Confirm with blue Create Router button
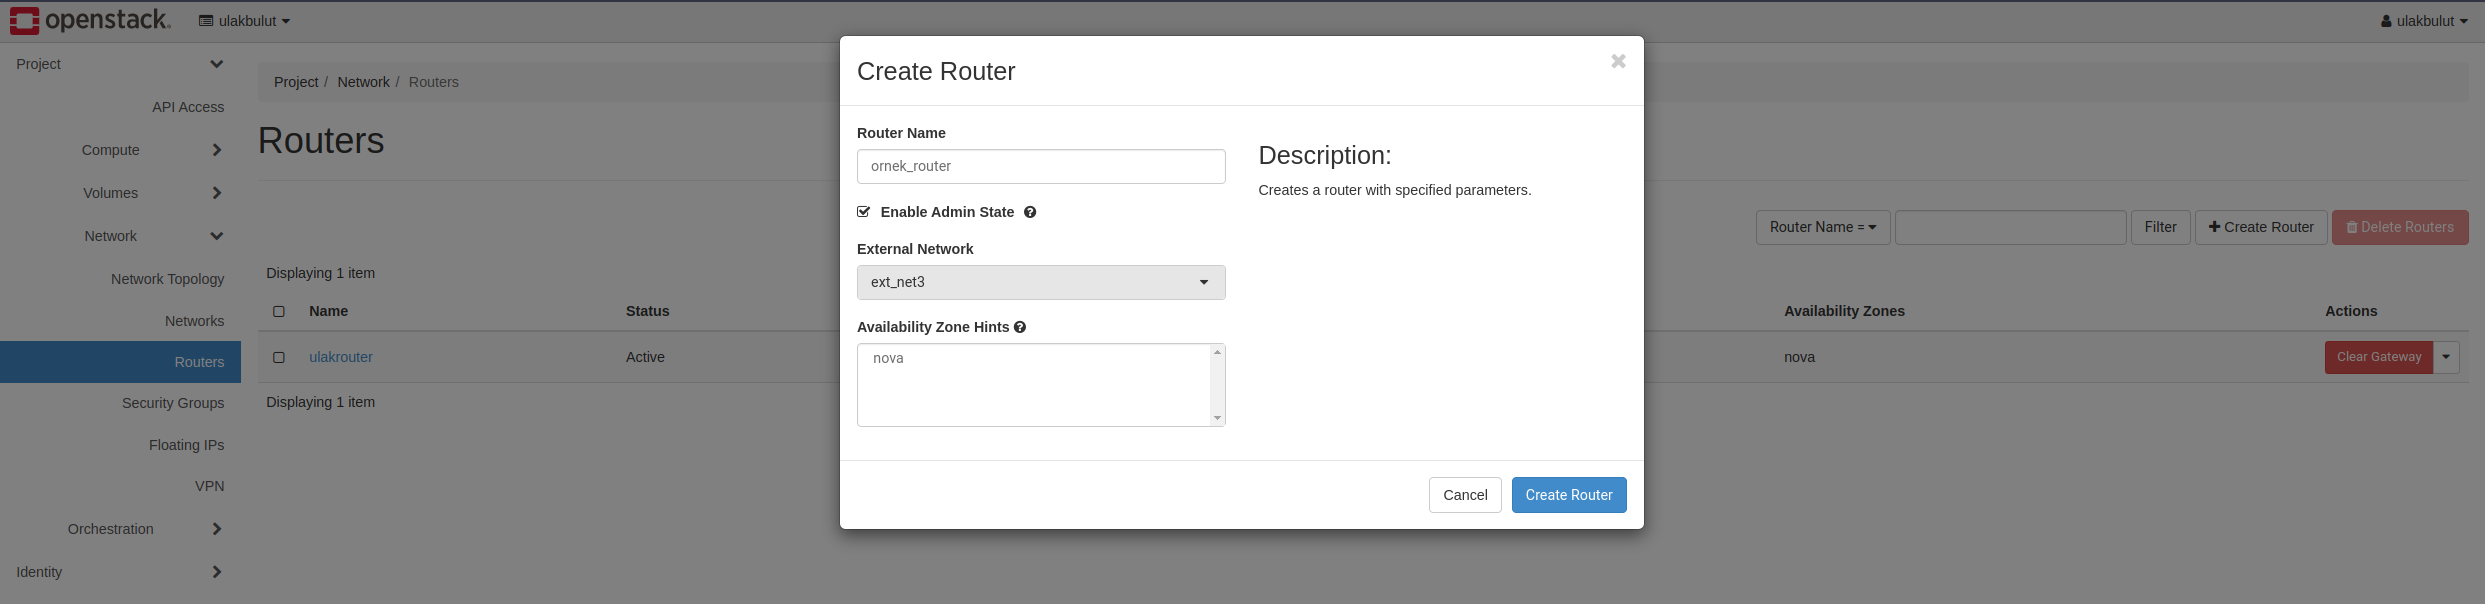Viewport: 2485px width, 604px height. [x=1569, y=495]
